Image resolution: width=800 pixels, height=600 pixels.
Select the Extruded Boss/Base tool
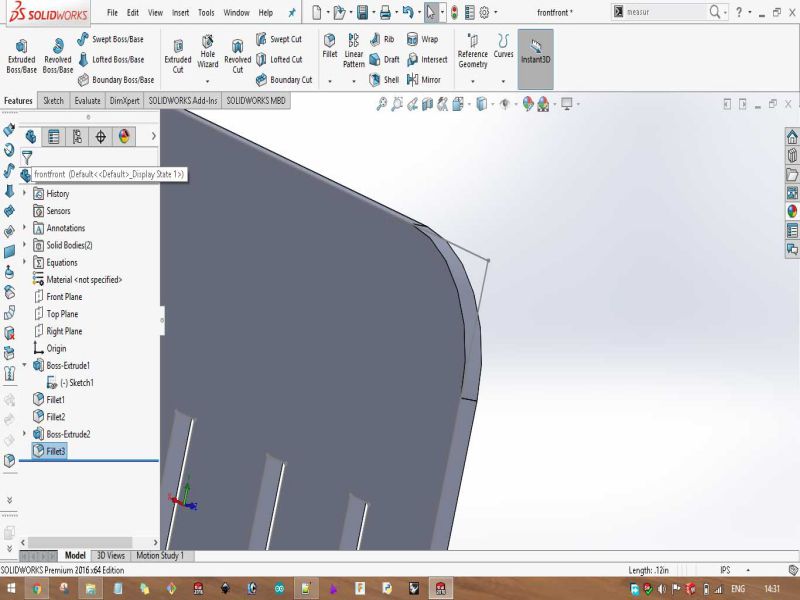tap(21, 56)
